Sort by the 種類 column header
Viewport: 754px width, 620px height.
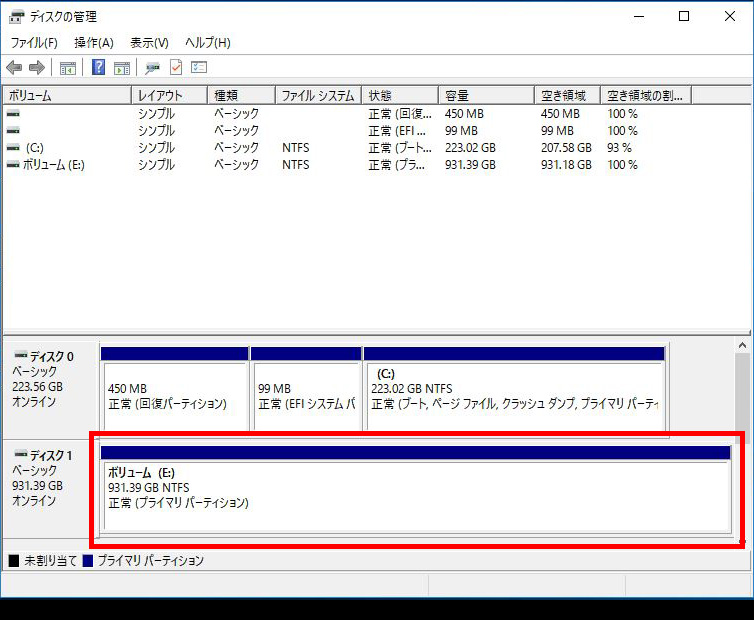click(241, 95)
